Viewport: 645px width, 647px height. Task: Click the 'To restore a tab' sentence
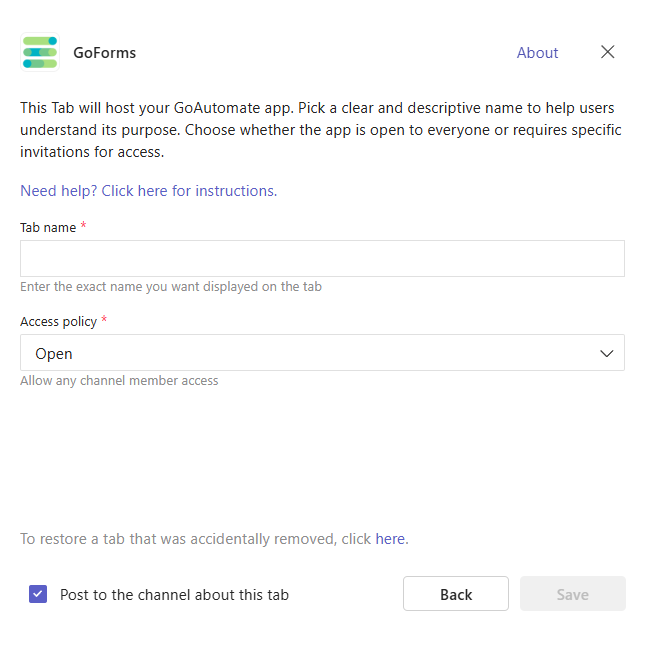[195, 539]
